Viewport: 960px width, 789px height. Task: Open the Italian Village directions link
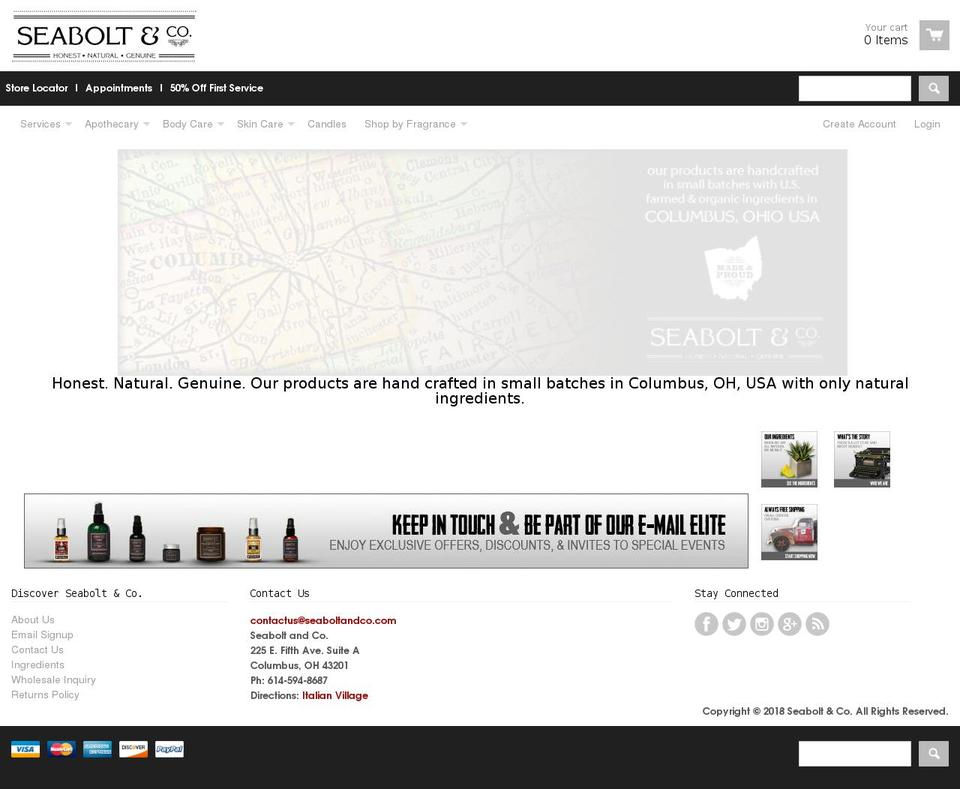point(335,695)
